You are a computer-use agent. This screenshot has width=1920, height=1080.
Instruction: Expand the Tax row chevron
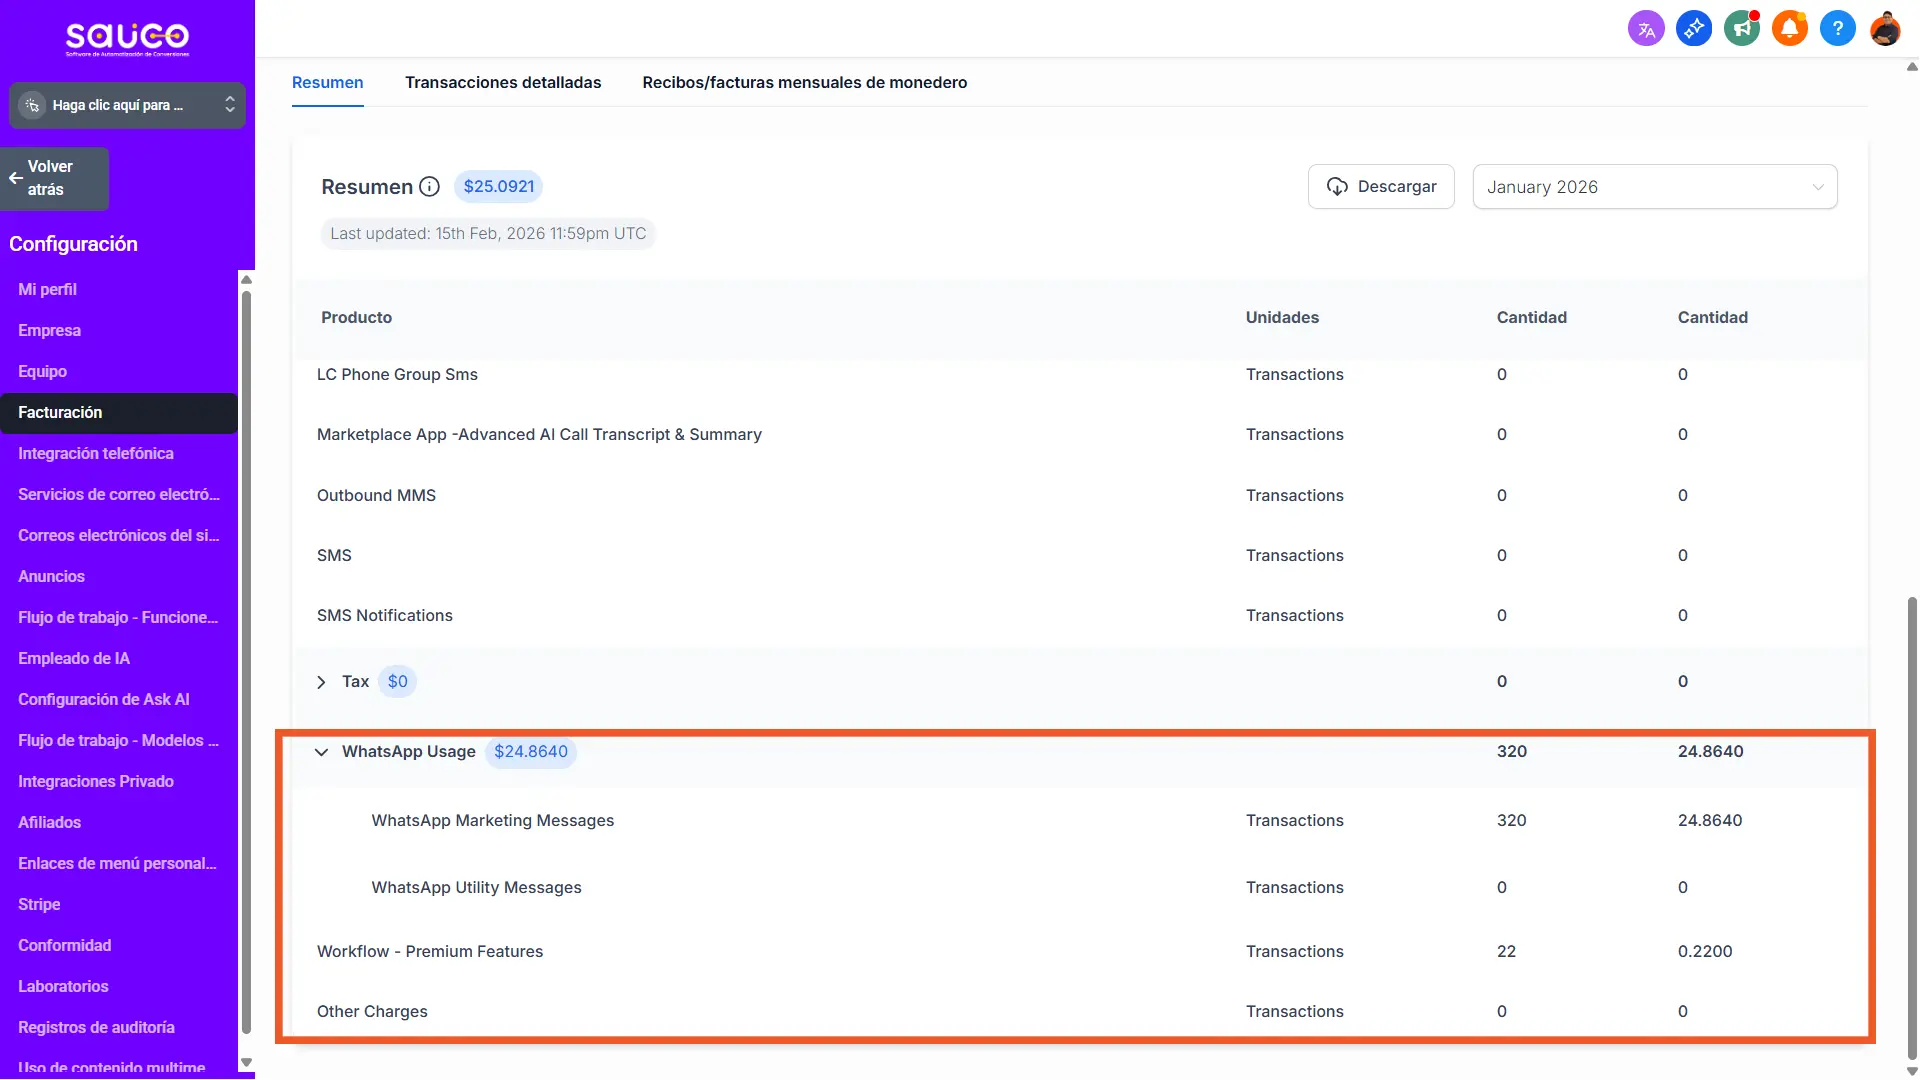[321, 682]
